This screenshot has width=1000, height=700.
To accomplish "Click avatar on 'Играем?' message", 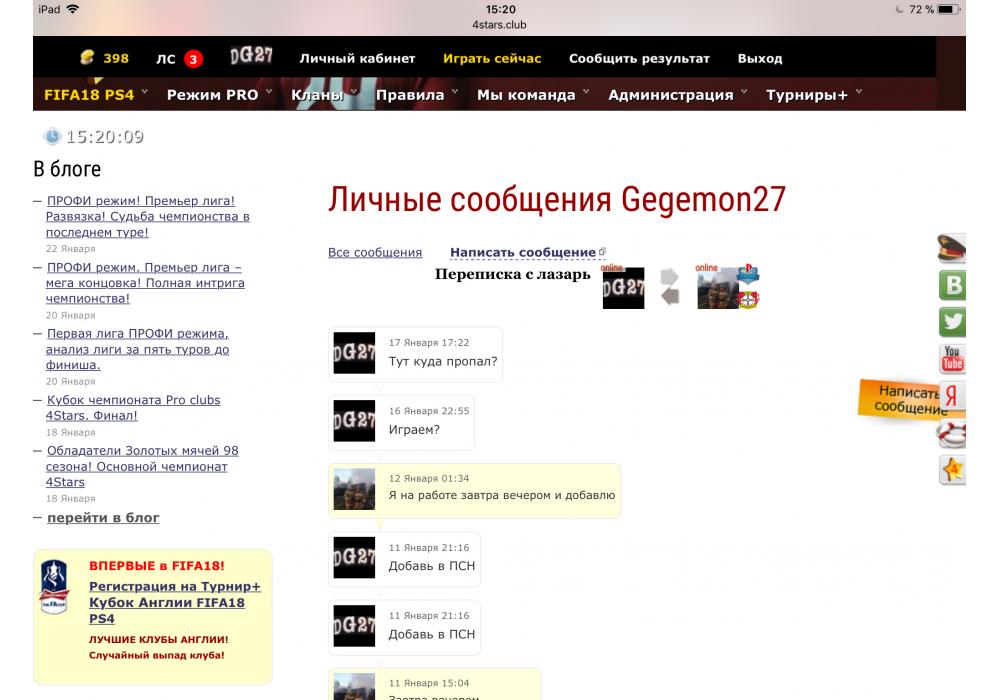I will point(355,421).
